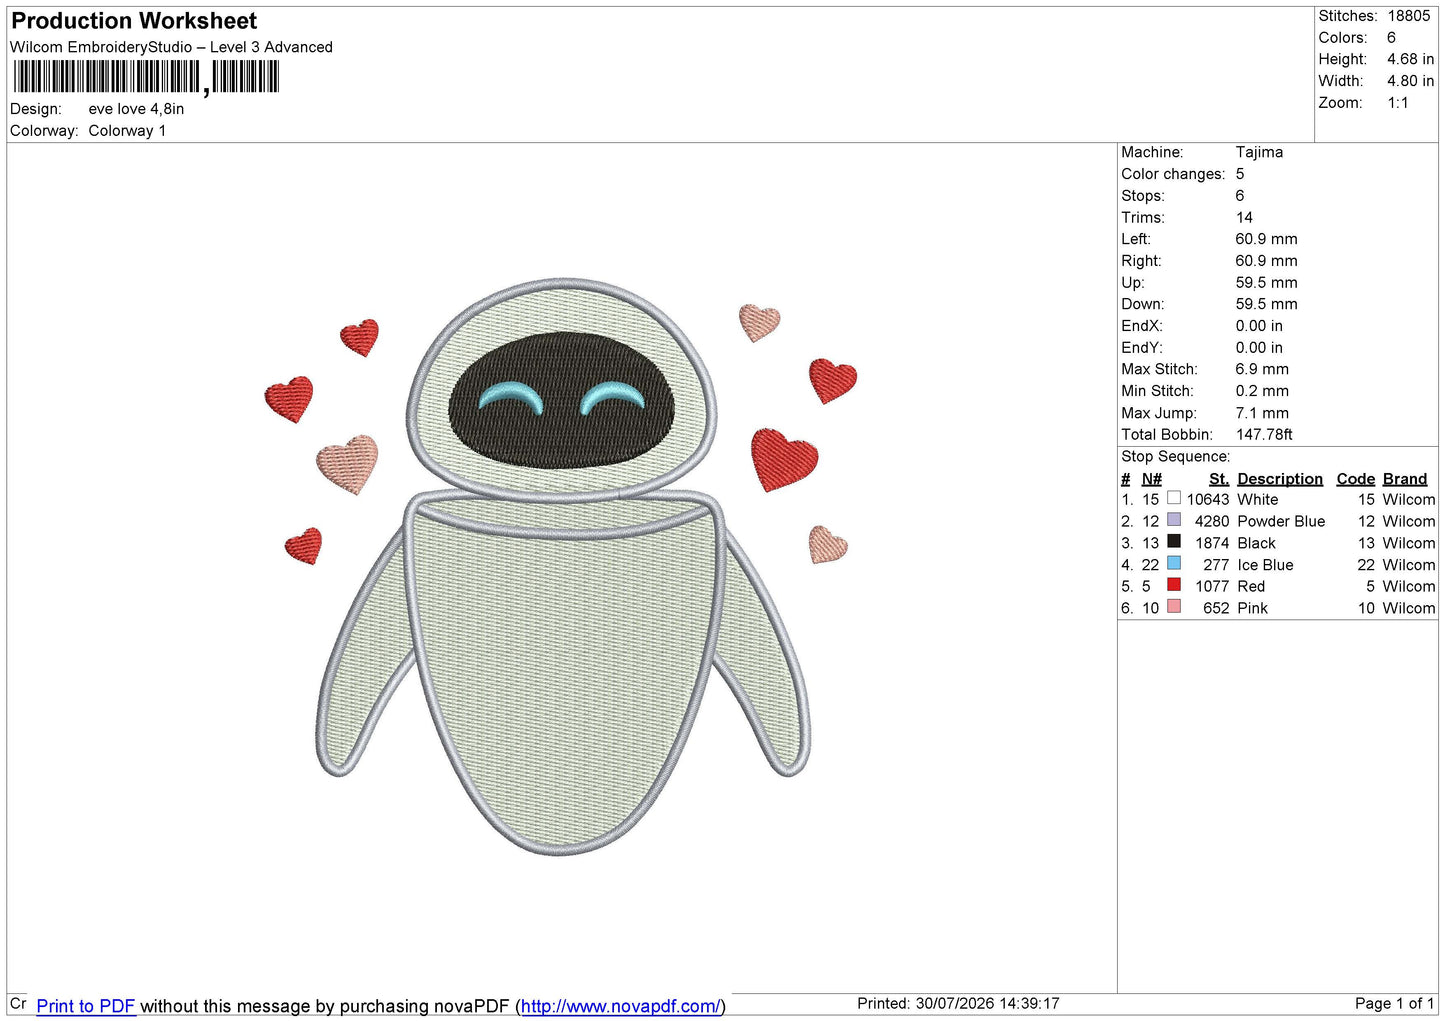This screenshot has height=1021, width=1445.
Task: Select the Page 1 of 1 footer text
Action: pos(1394,1003)
